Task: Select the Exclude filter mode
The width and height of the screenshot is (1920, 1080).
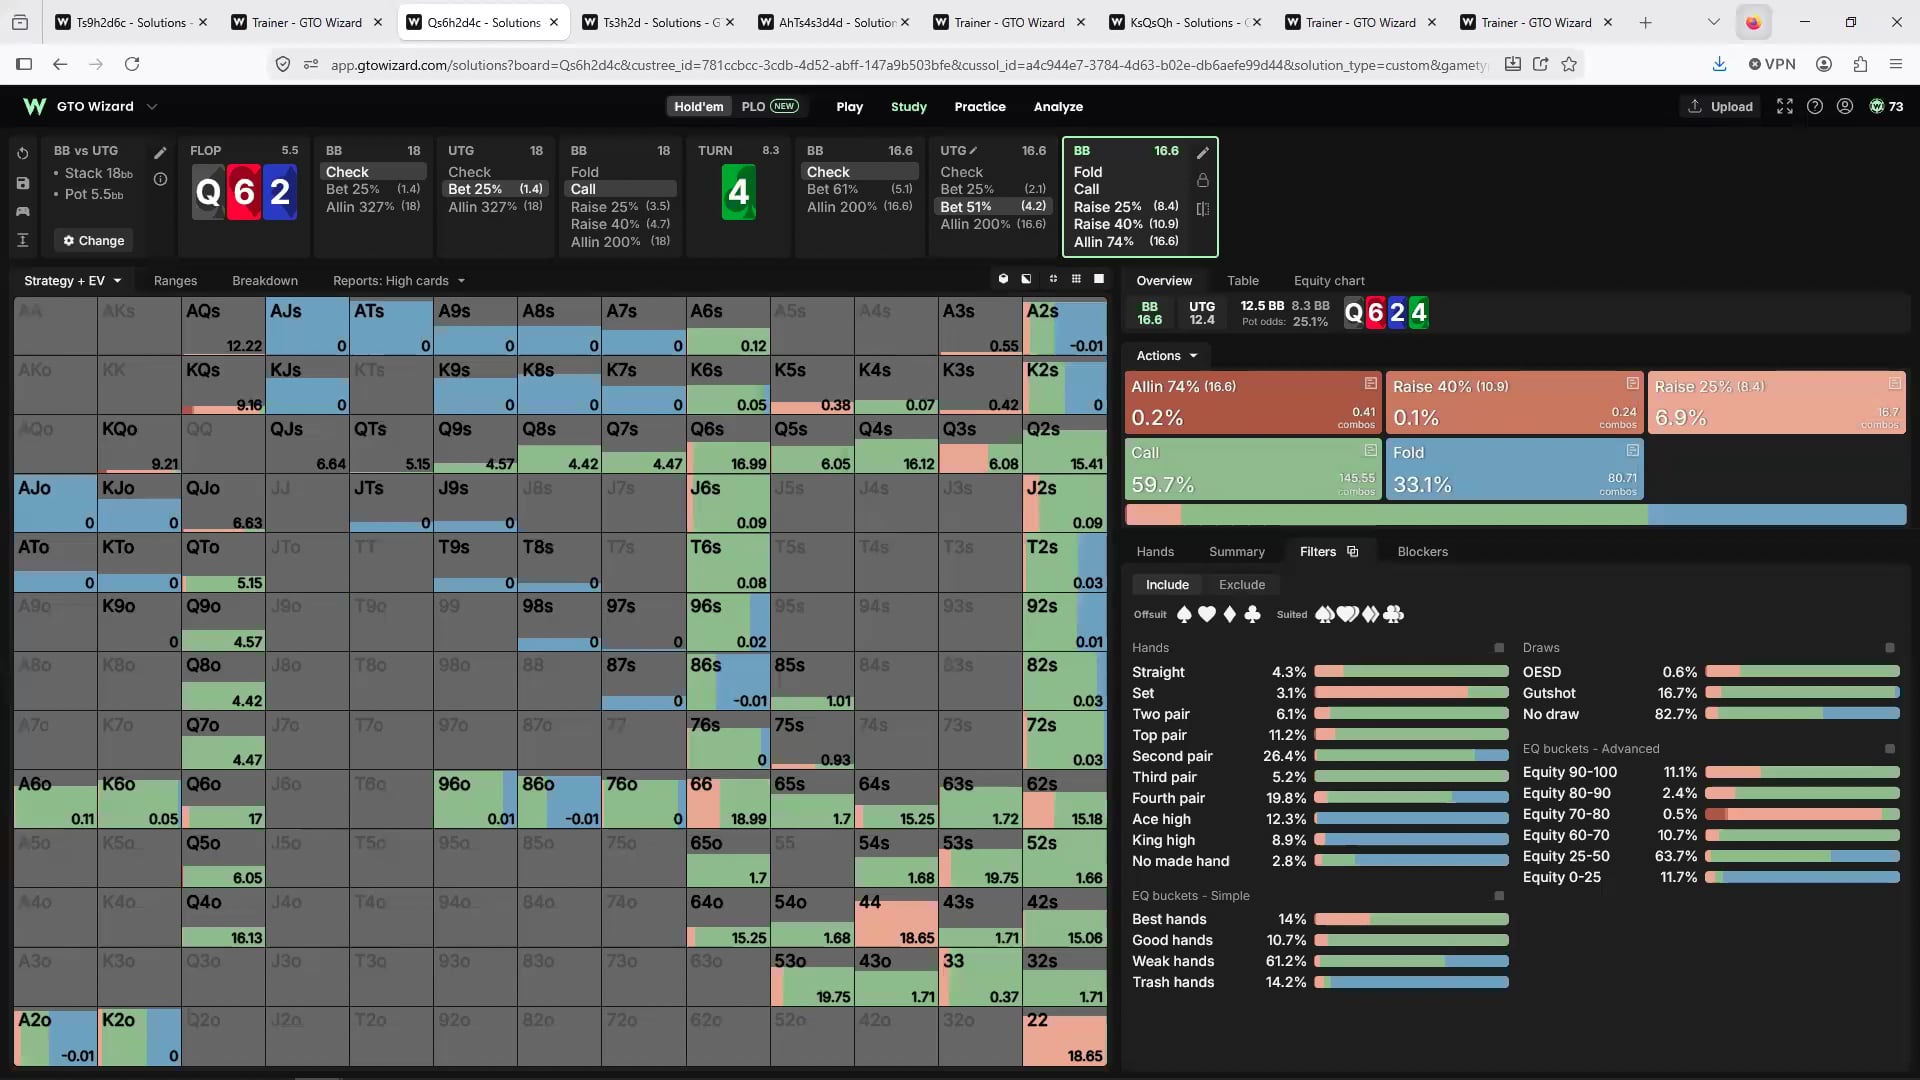Action: point(1242,584)
